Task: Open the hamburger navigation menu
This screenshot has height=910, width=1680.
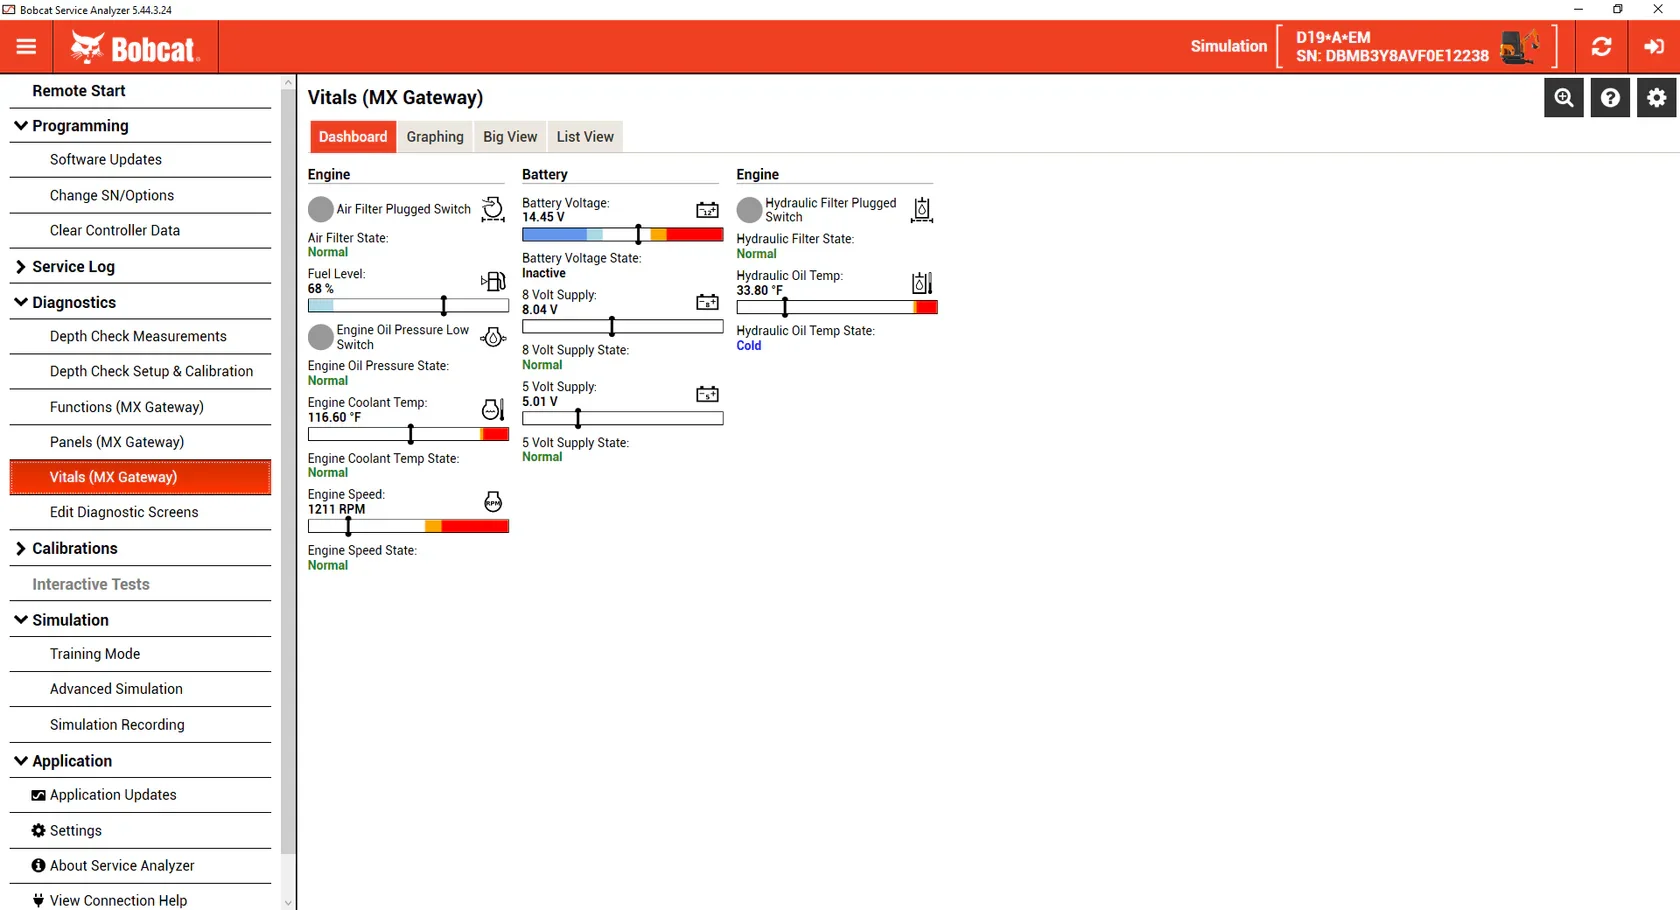Action: (x=26, y=47)
